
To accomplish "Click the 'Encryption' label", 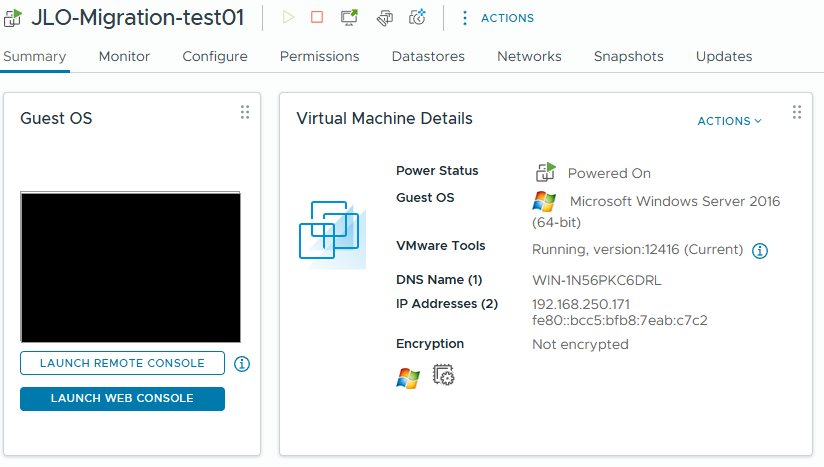I will pos(430,344).
